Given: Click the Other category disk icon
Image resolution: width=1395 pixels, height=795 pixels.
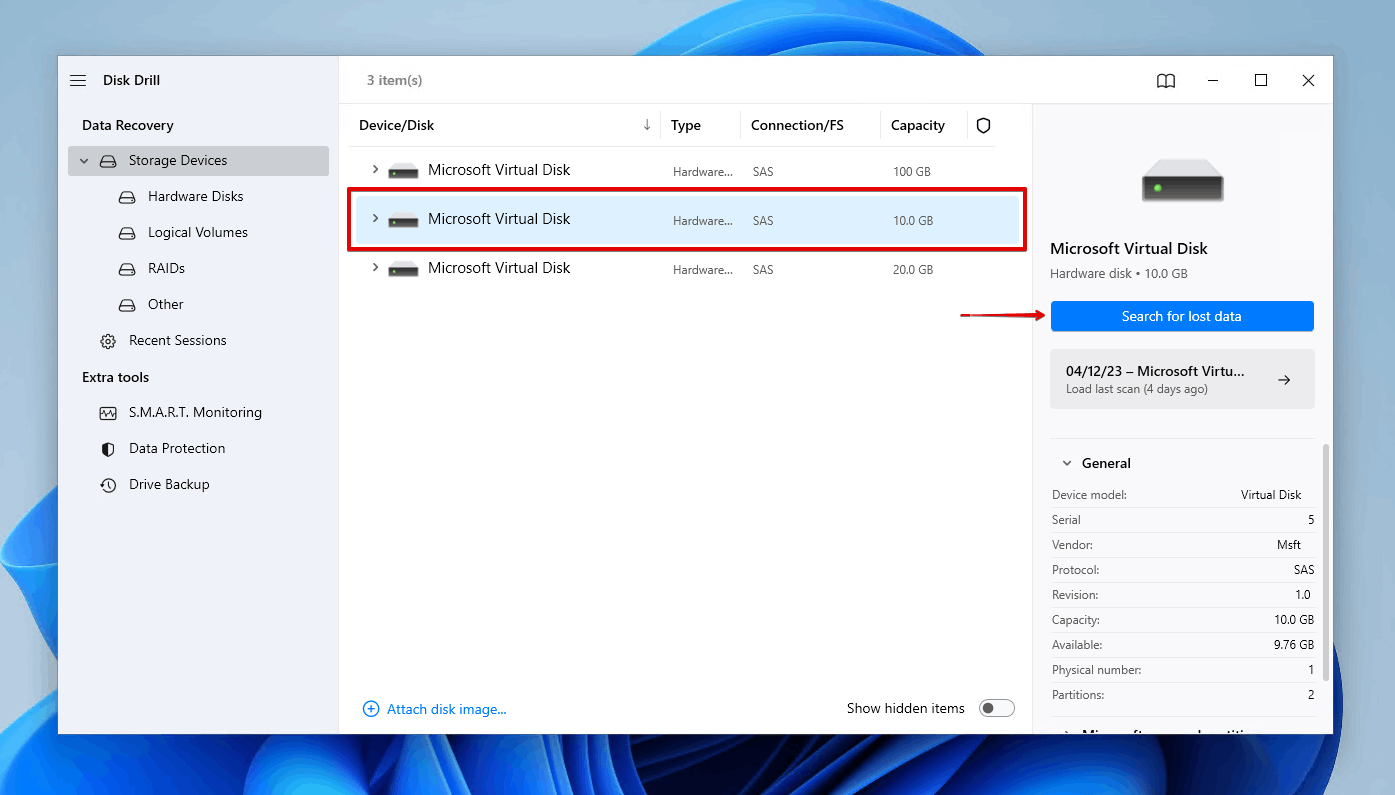Looking at the screenshot, I should coord(127,305).
